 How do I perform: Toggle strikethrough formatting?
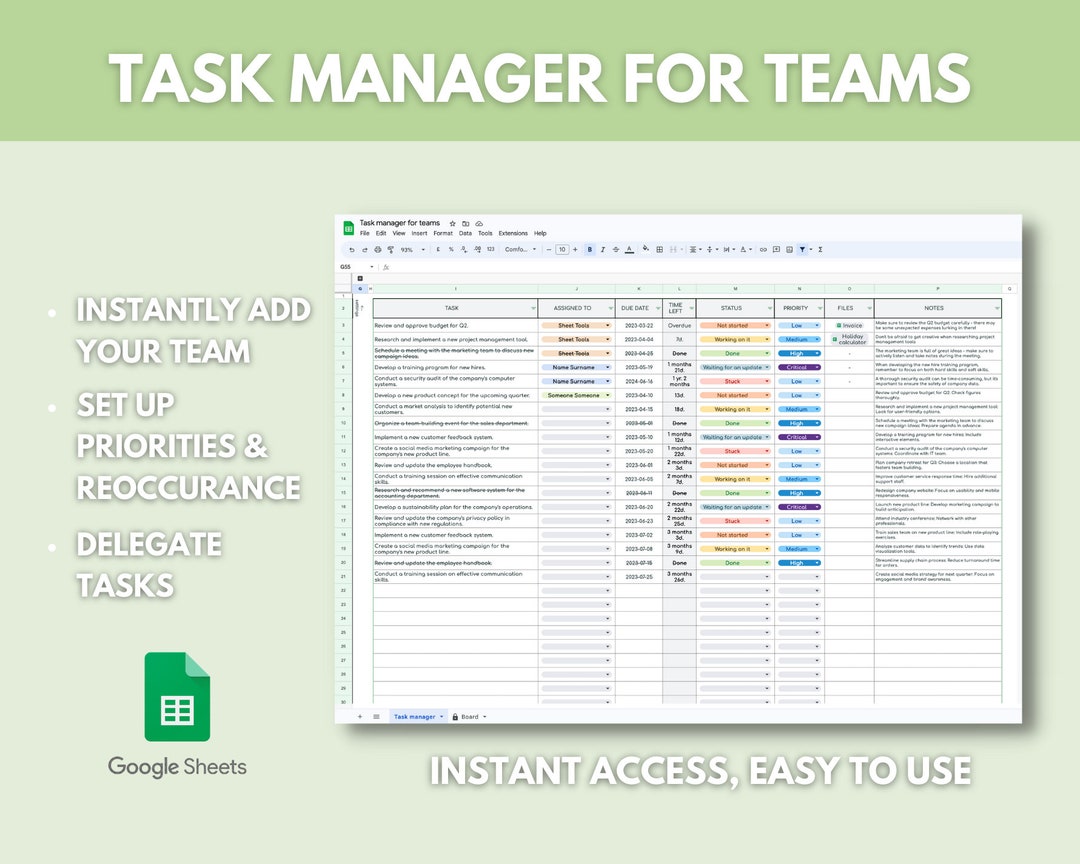click(615, 249)
